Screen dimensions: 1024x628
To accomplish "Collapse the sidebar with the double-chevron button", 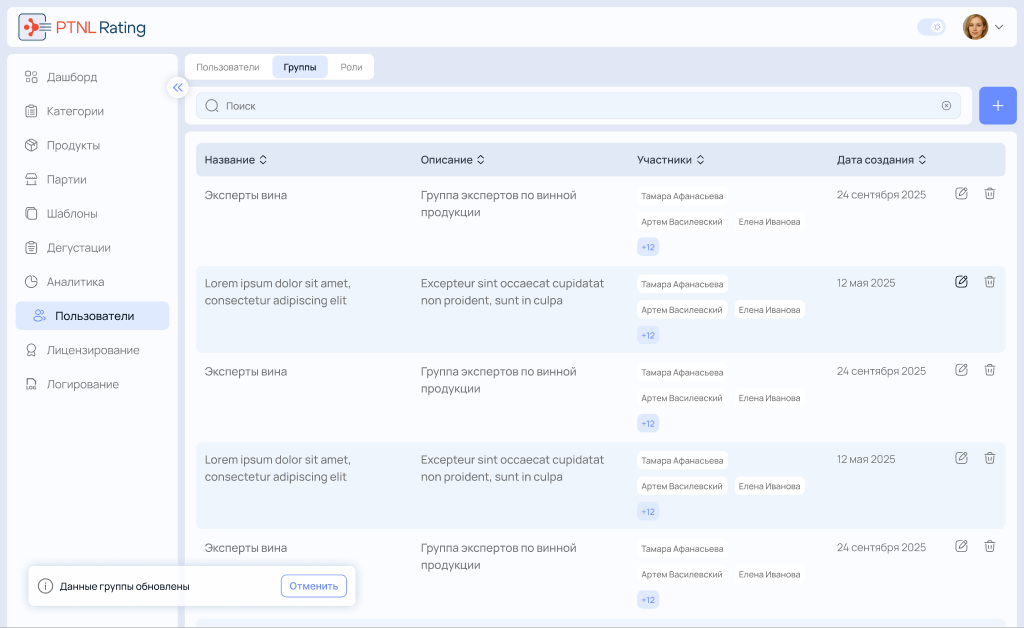I will click(x=178, y=87).
